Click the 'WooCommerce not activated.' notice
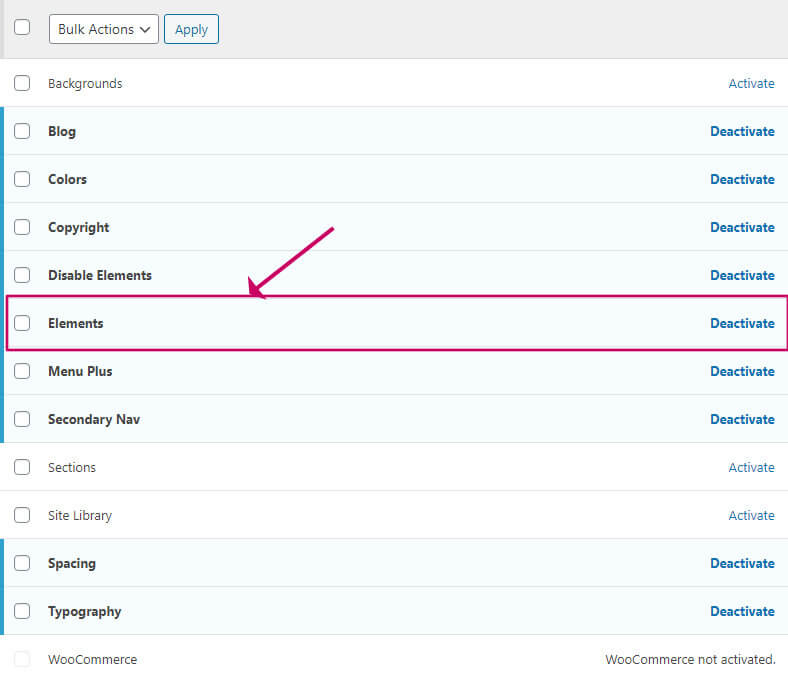The image size is (788, 682). point(690,659)
